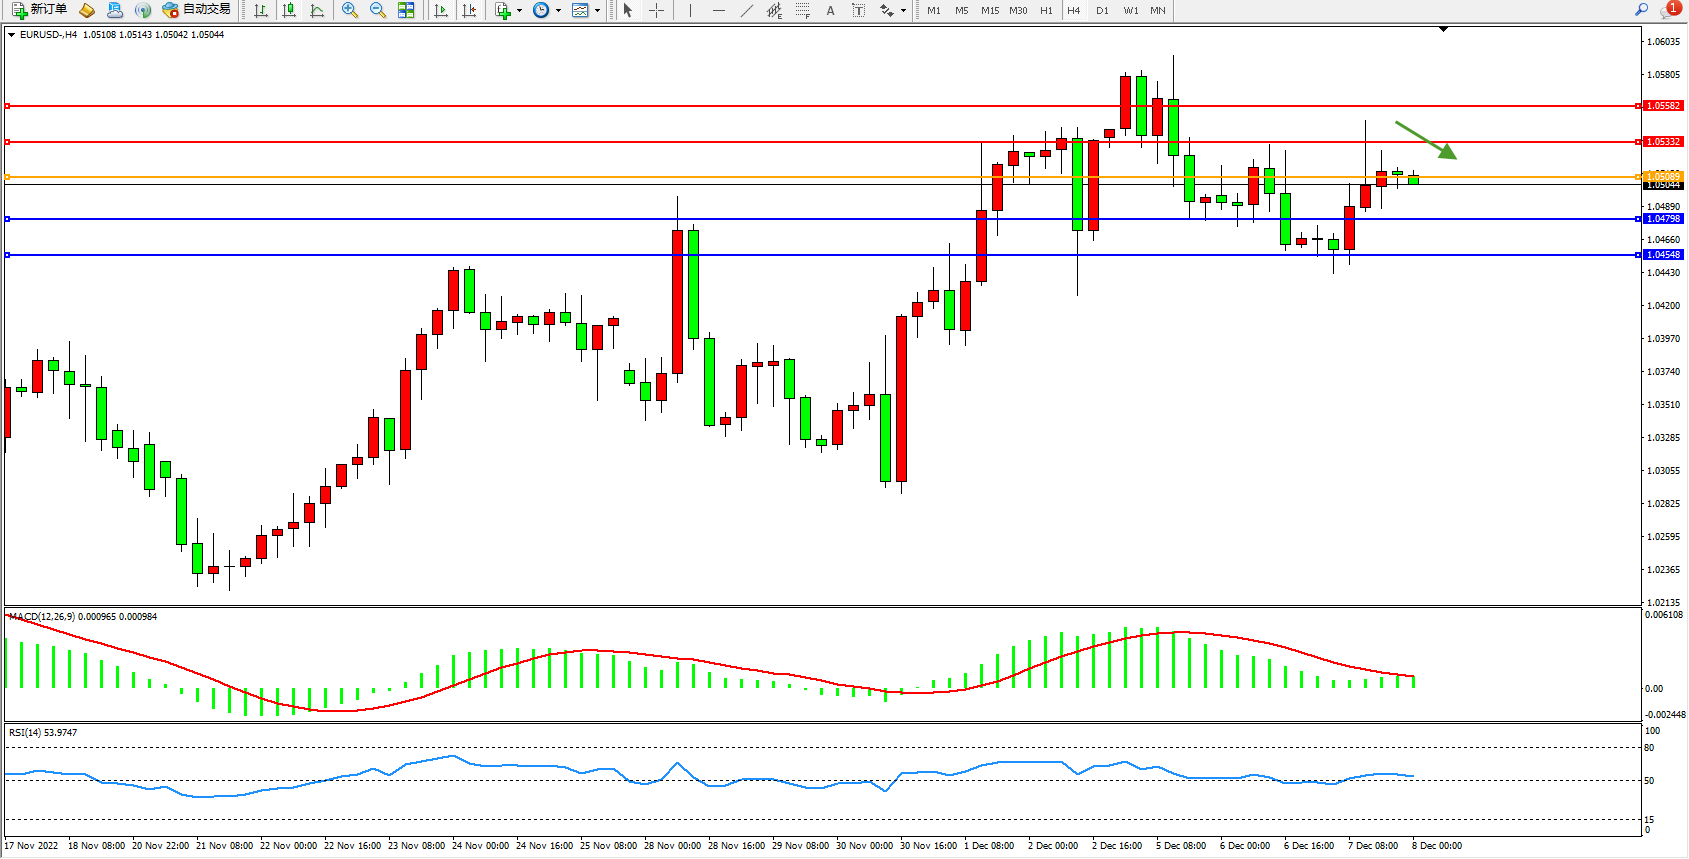Select the trendline drawing tool
Viewport: 1689px width, 859px height.
click(x=747, y=10)
